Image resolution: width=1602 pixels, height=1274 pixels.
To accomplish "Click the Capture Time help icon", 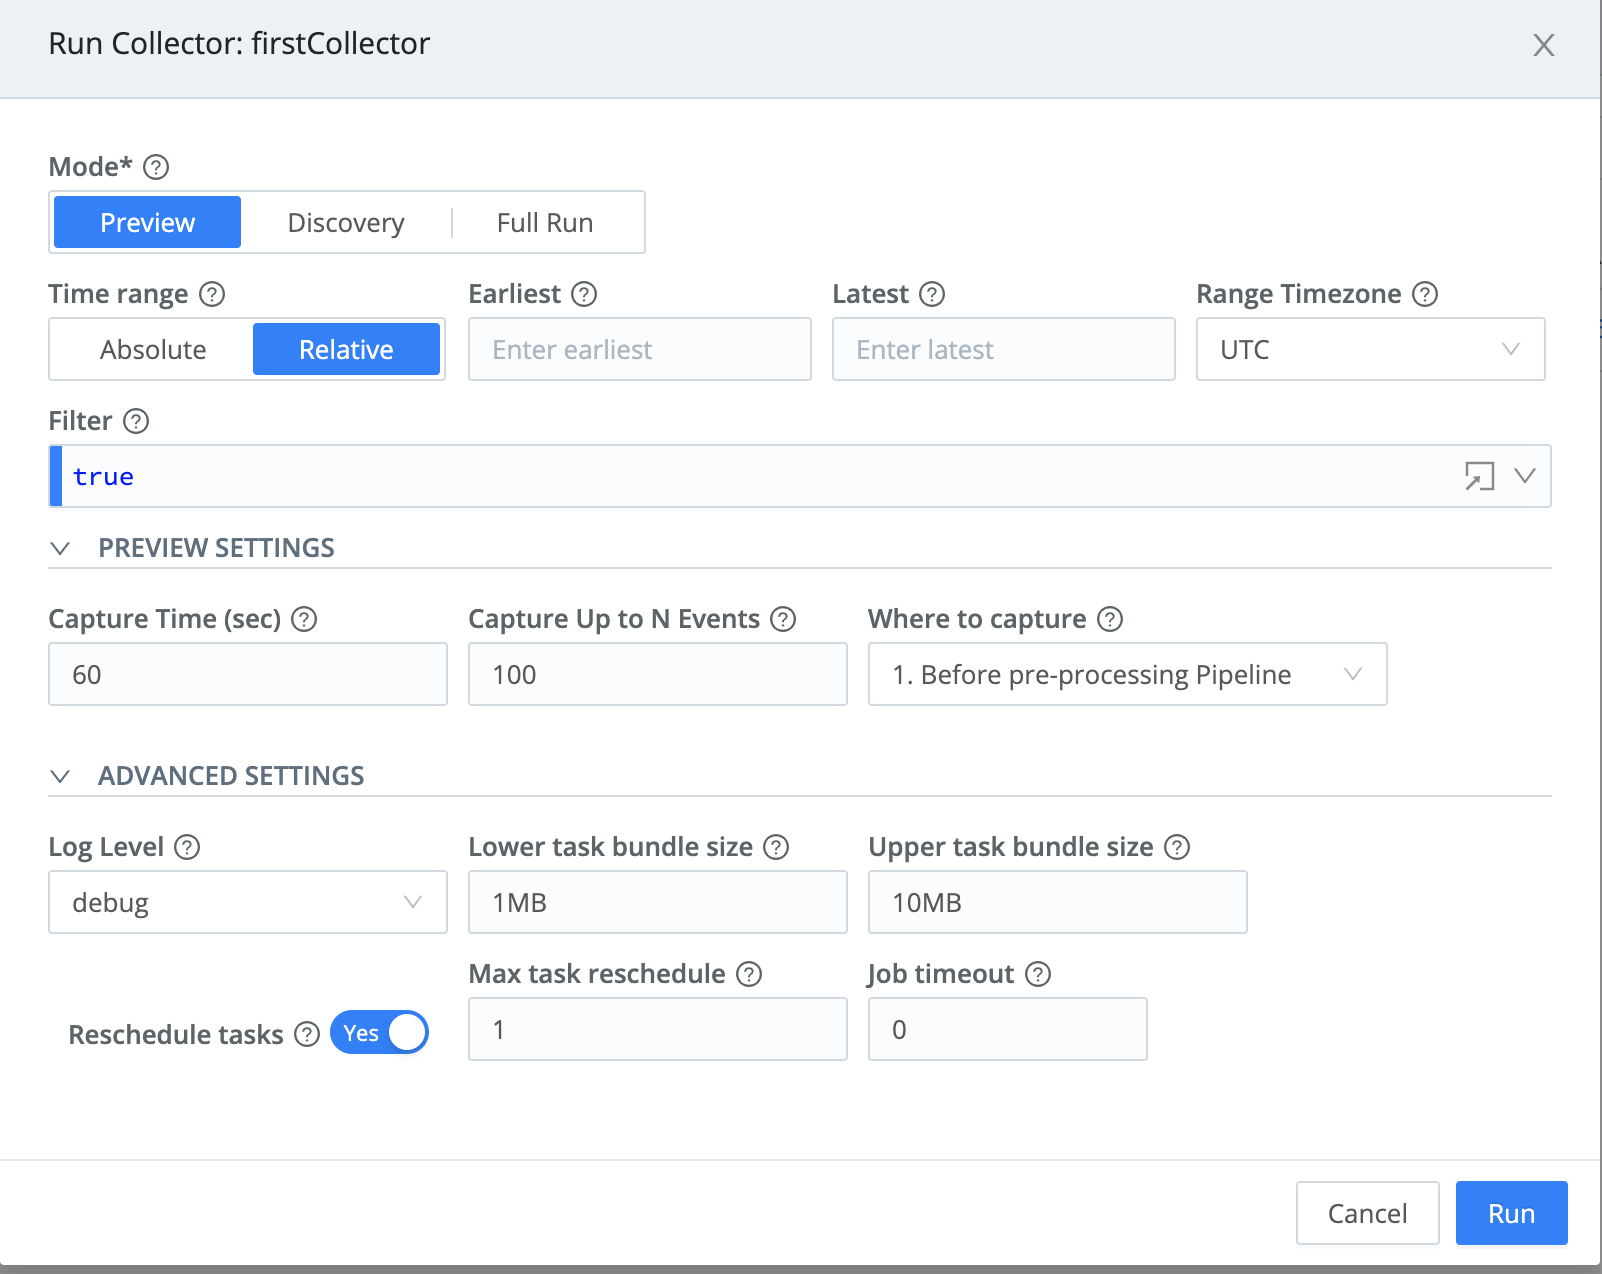I will 305,619.
